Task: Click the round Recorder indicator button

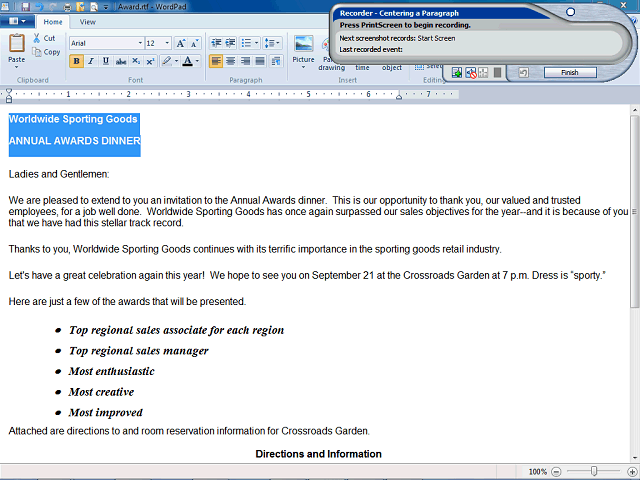Action: pyautogui.click(x=571, y=12)
